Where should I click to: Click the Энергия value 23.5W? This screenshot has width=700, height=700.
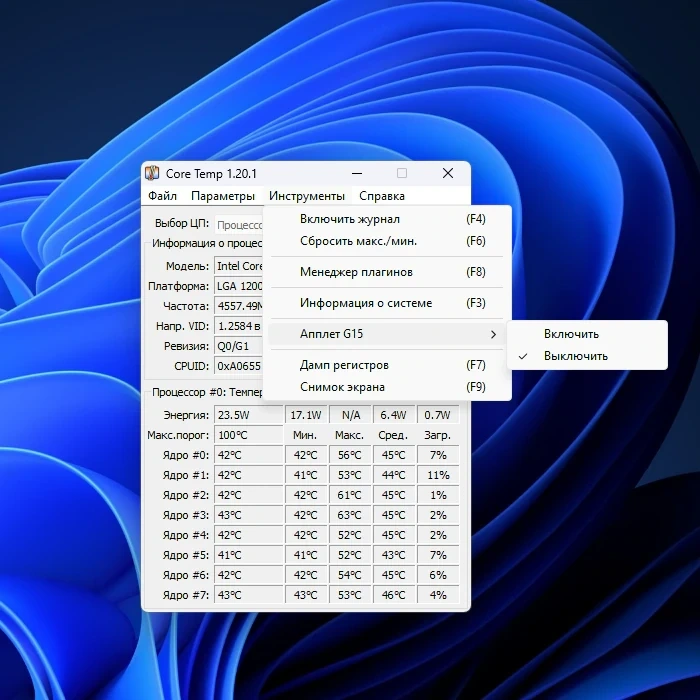tap(249, 415)
